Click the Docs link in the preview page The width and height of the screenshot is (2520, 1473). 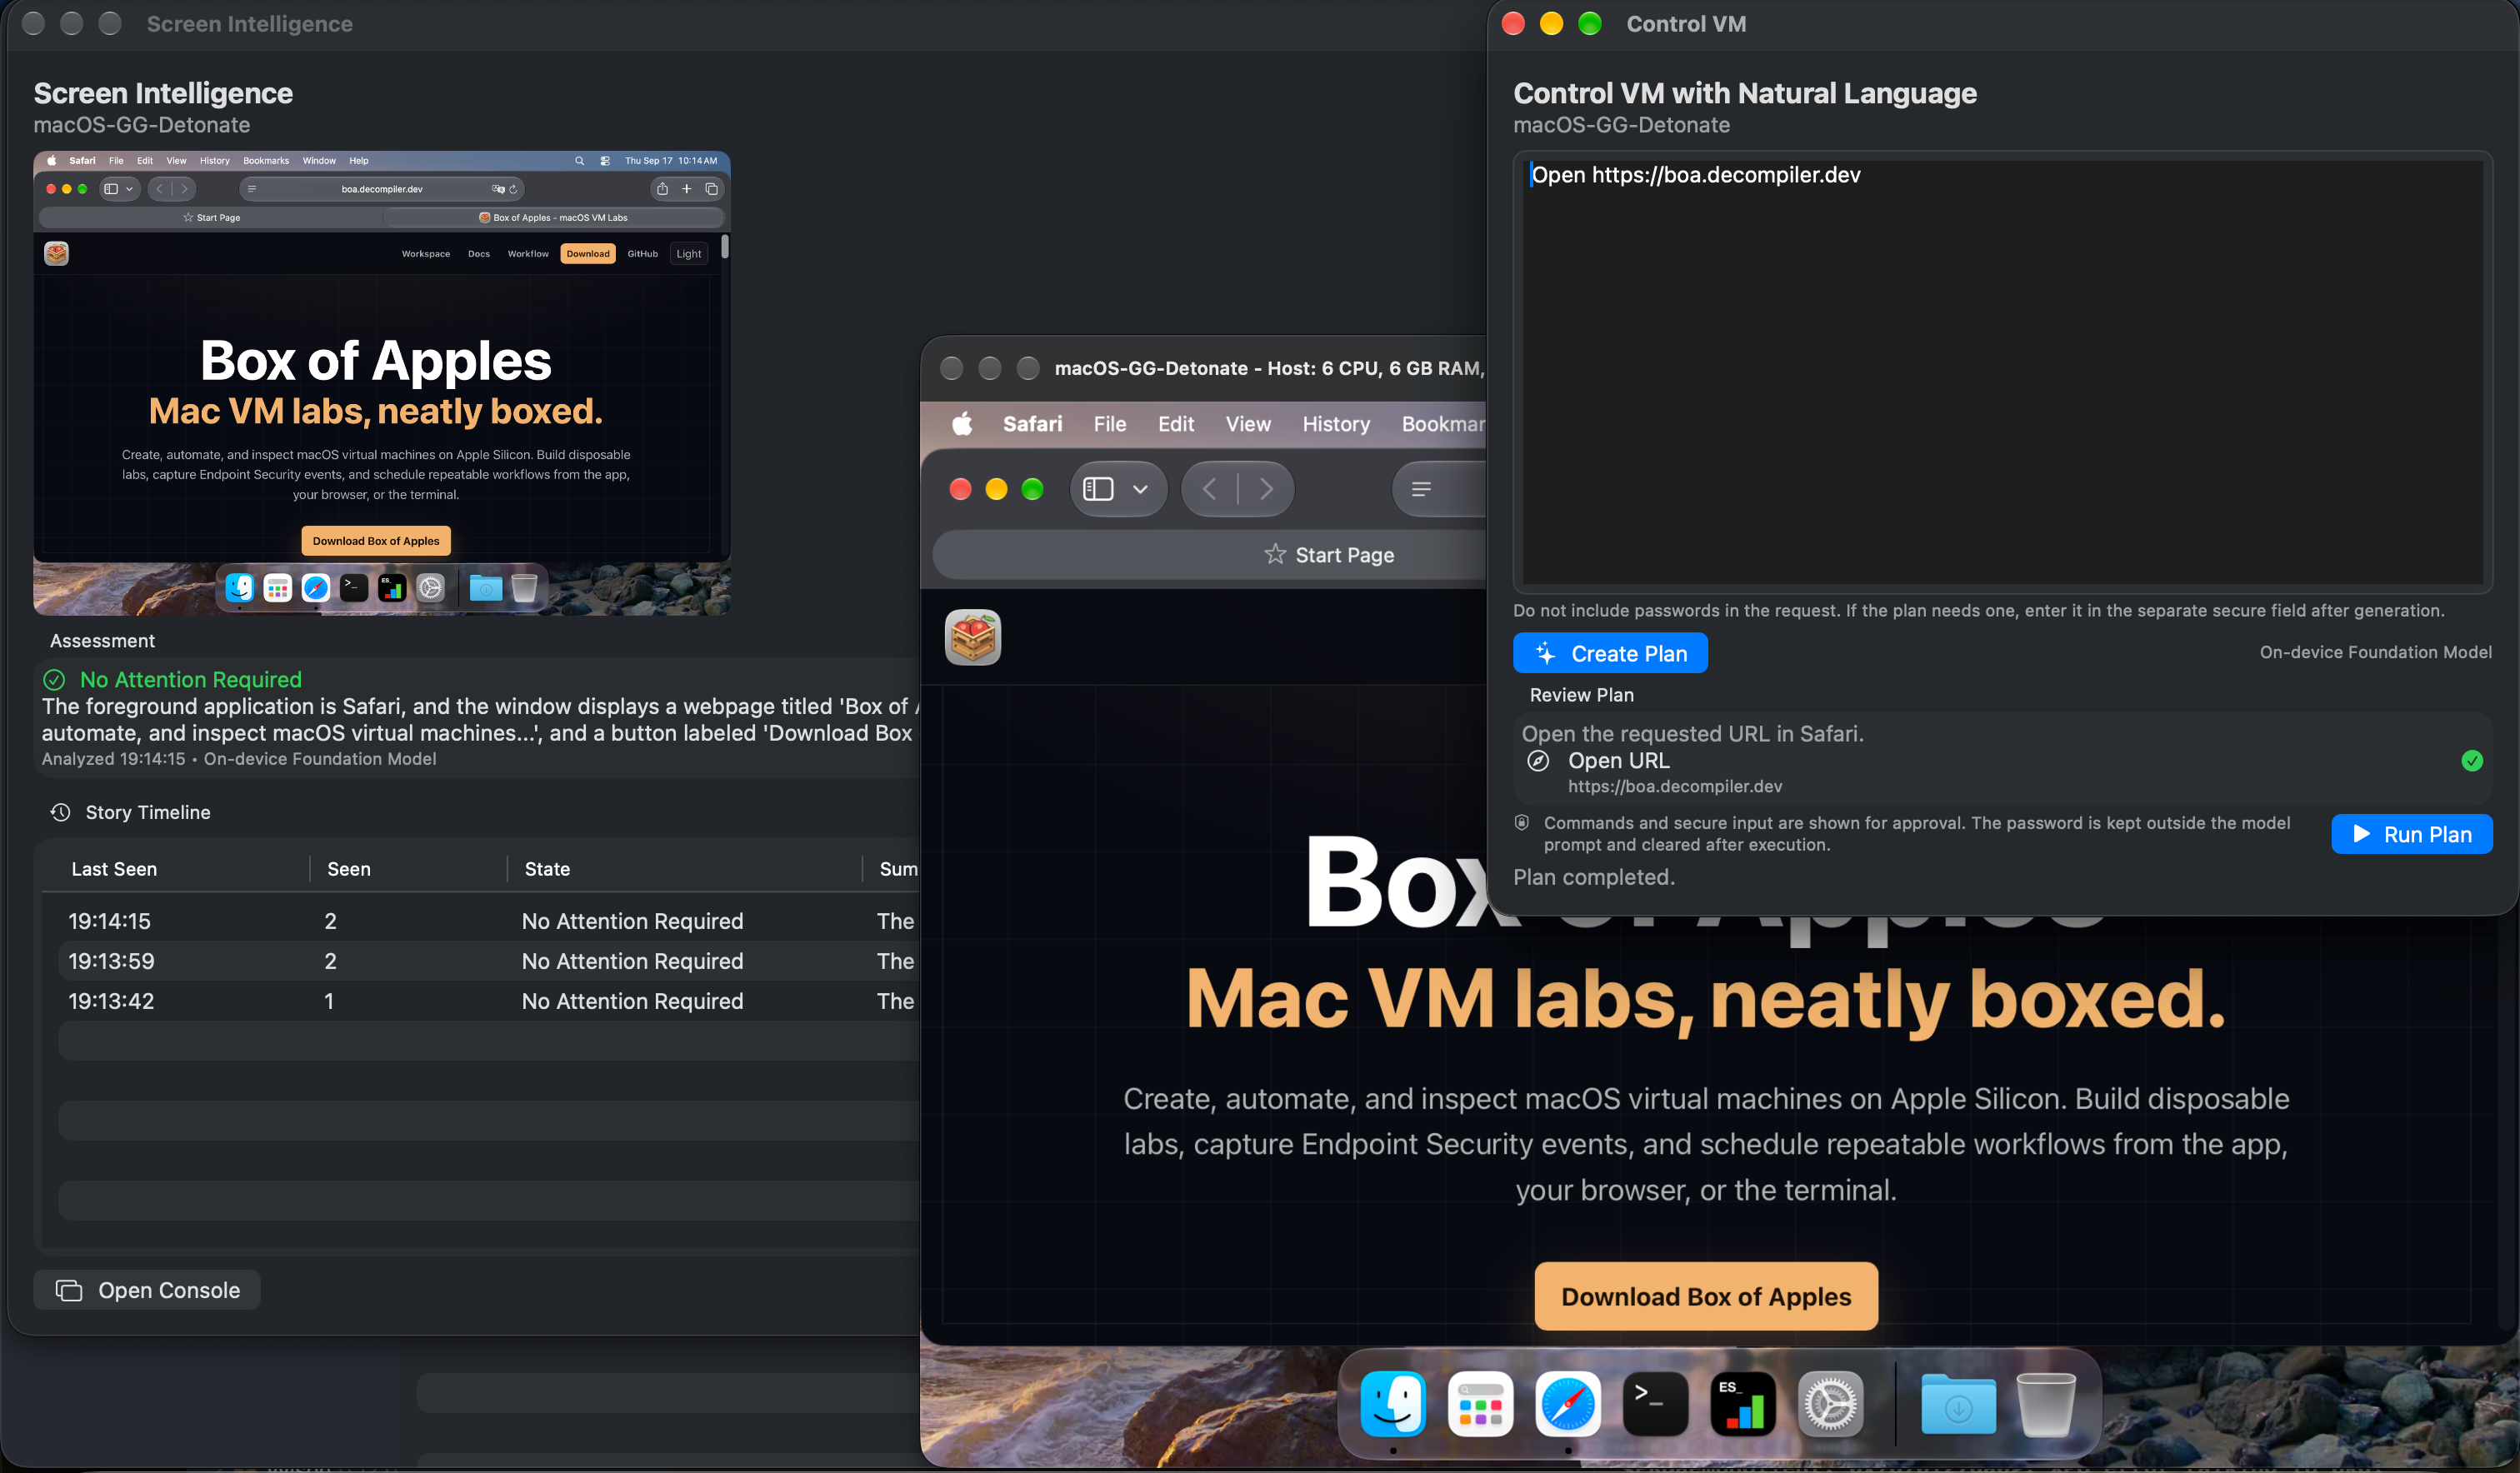479,254
